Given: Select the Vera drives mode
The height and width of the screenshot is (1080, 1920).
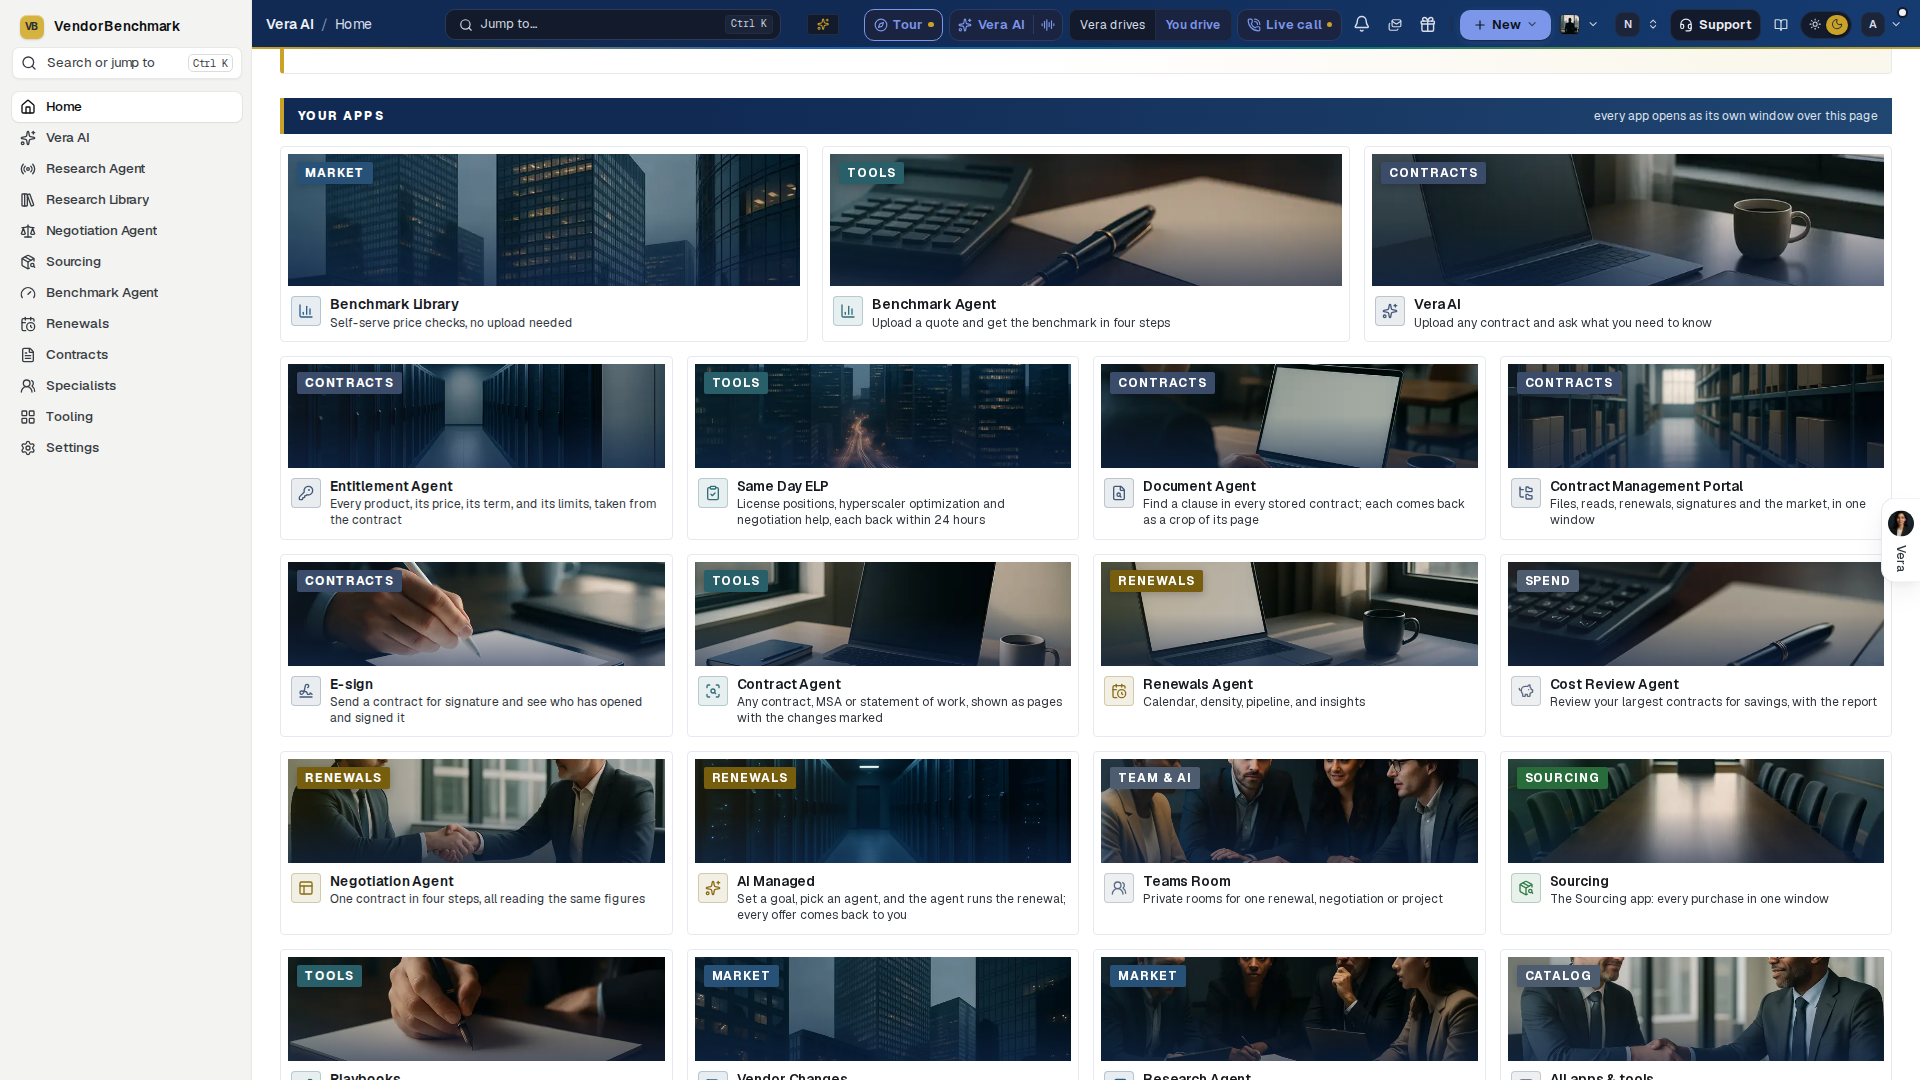Looking at the screenshot, I should [1112, 24].
